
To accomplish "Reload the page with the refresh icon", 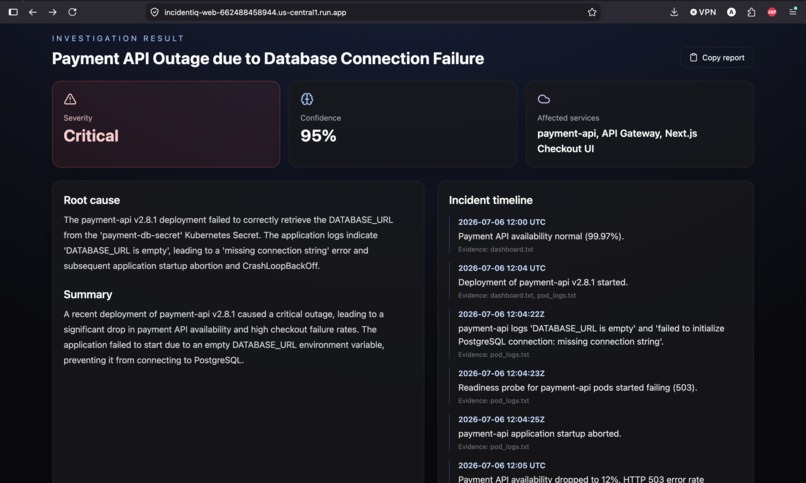I will pyautogui.click(x=72, y=12).
